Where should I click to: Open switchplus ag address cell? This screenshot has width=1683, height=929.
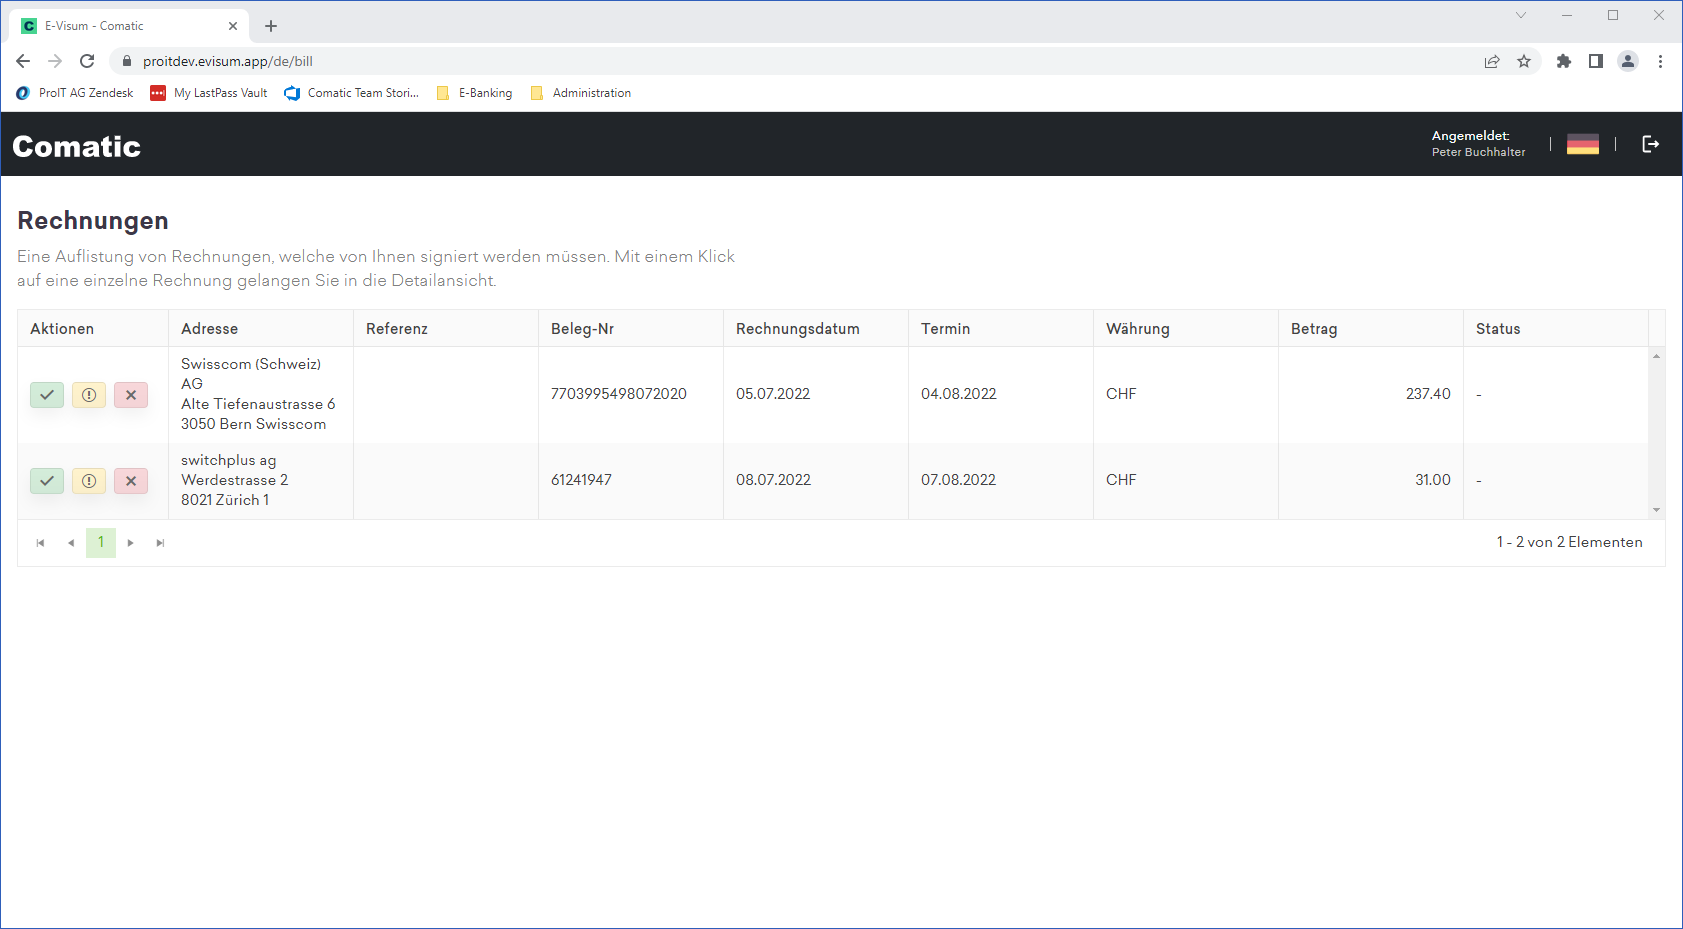(261, 480)
